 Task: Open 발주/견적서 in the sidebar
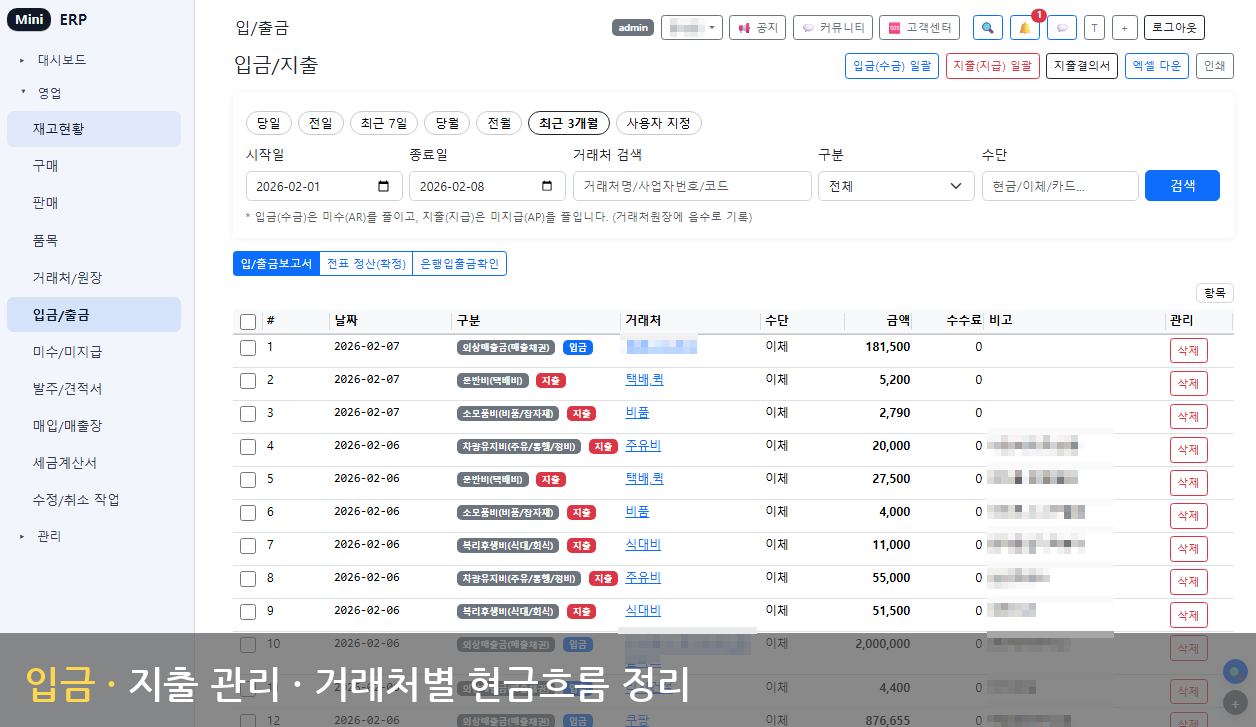point(94,389)
